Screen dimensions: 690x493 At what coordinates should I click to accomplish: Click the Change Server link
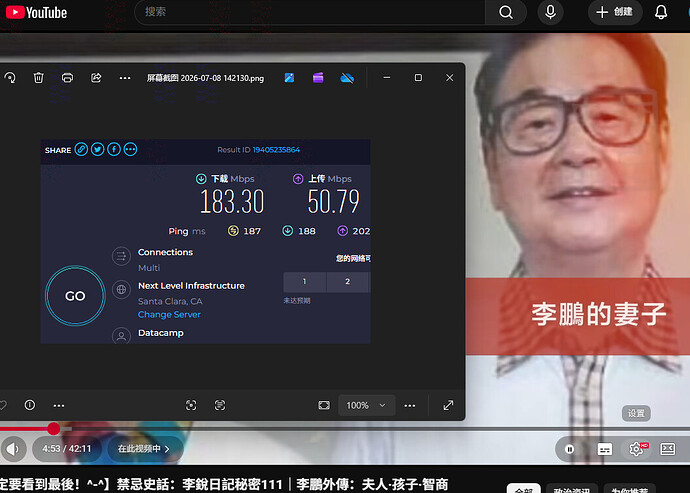[169, 314]
